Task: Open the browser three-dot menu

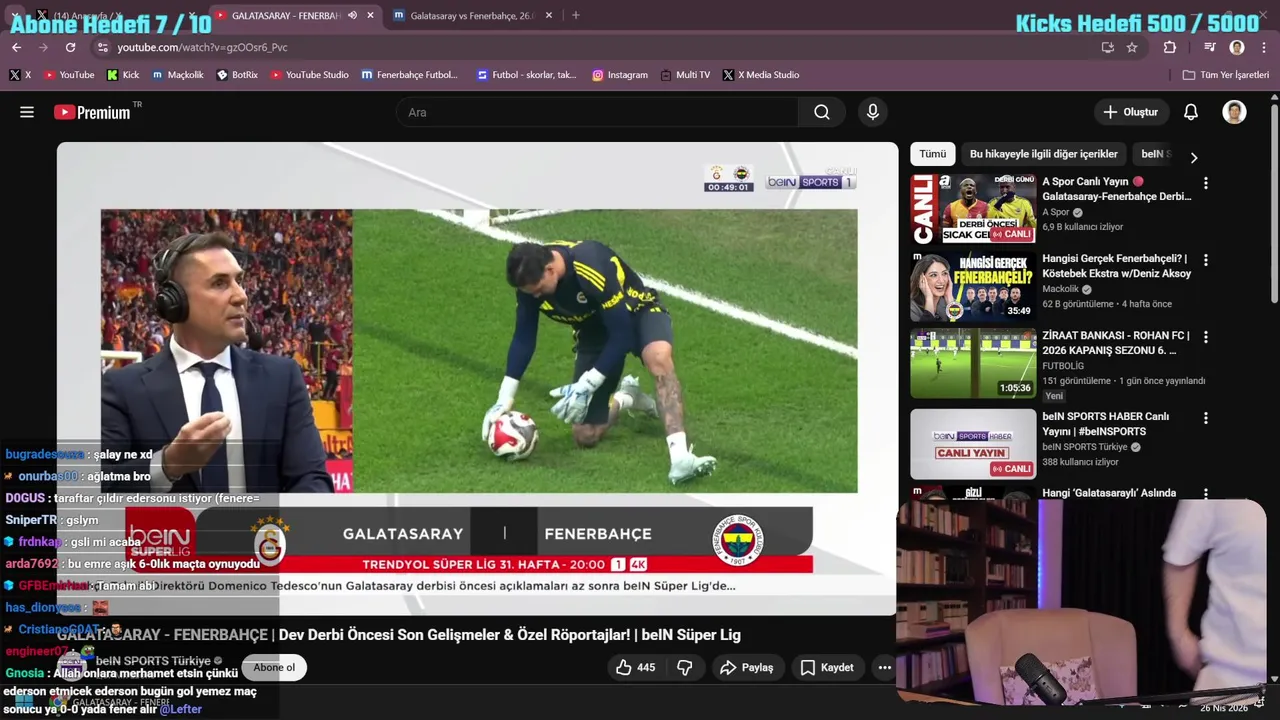Action: [x=1262, y=47]
